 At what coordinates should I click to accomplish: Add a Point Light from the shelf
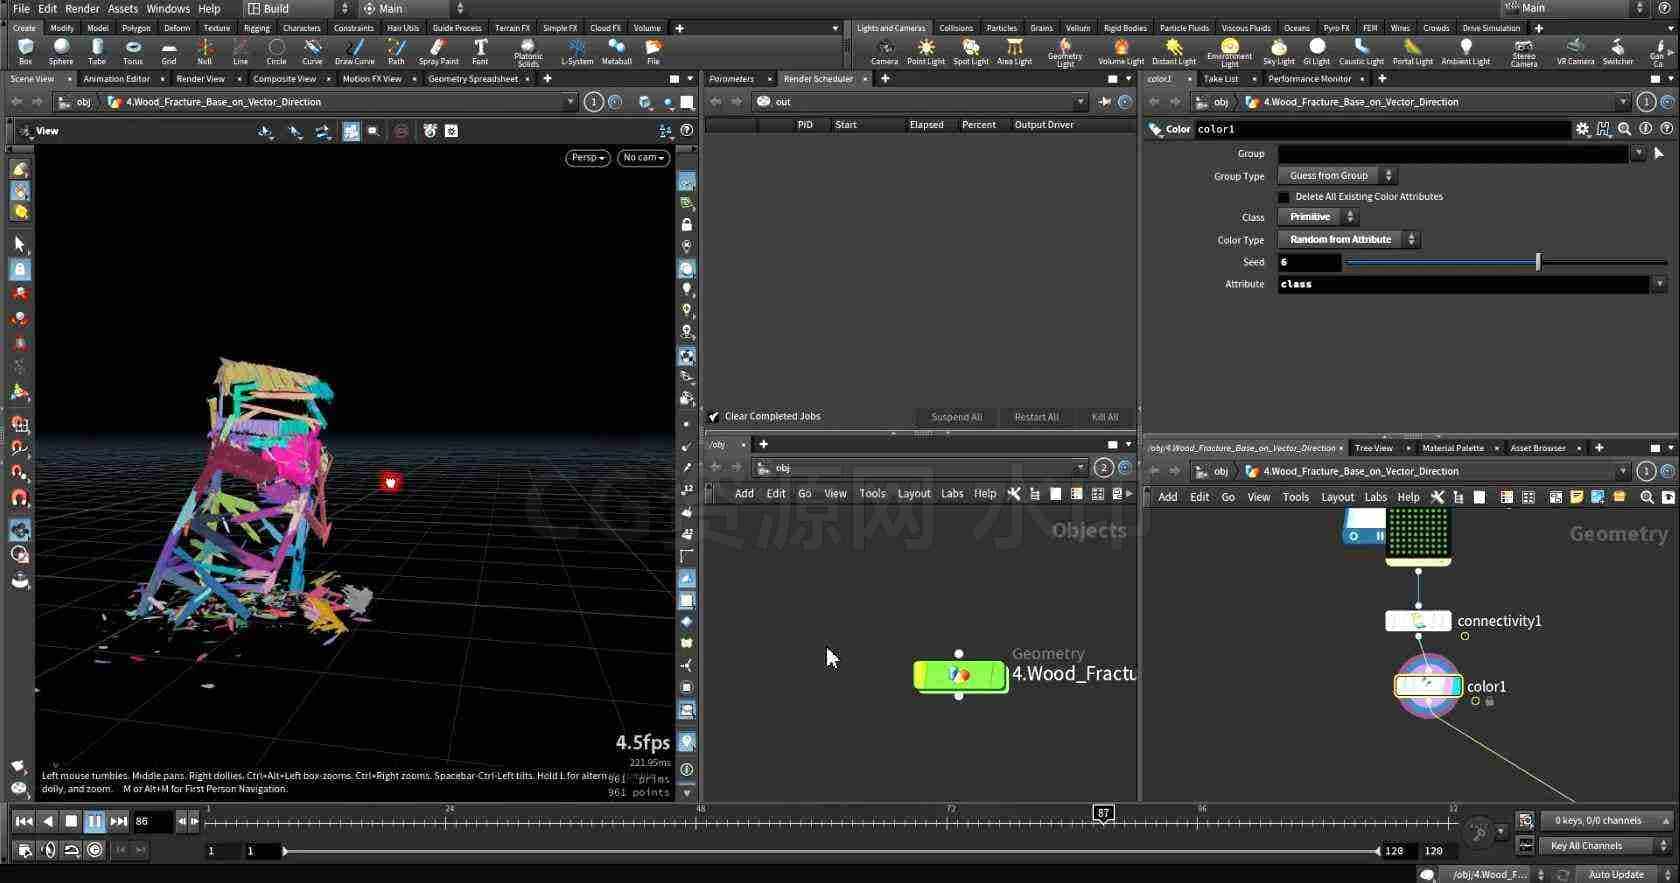click(926, 51)
